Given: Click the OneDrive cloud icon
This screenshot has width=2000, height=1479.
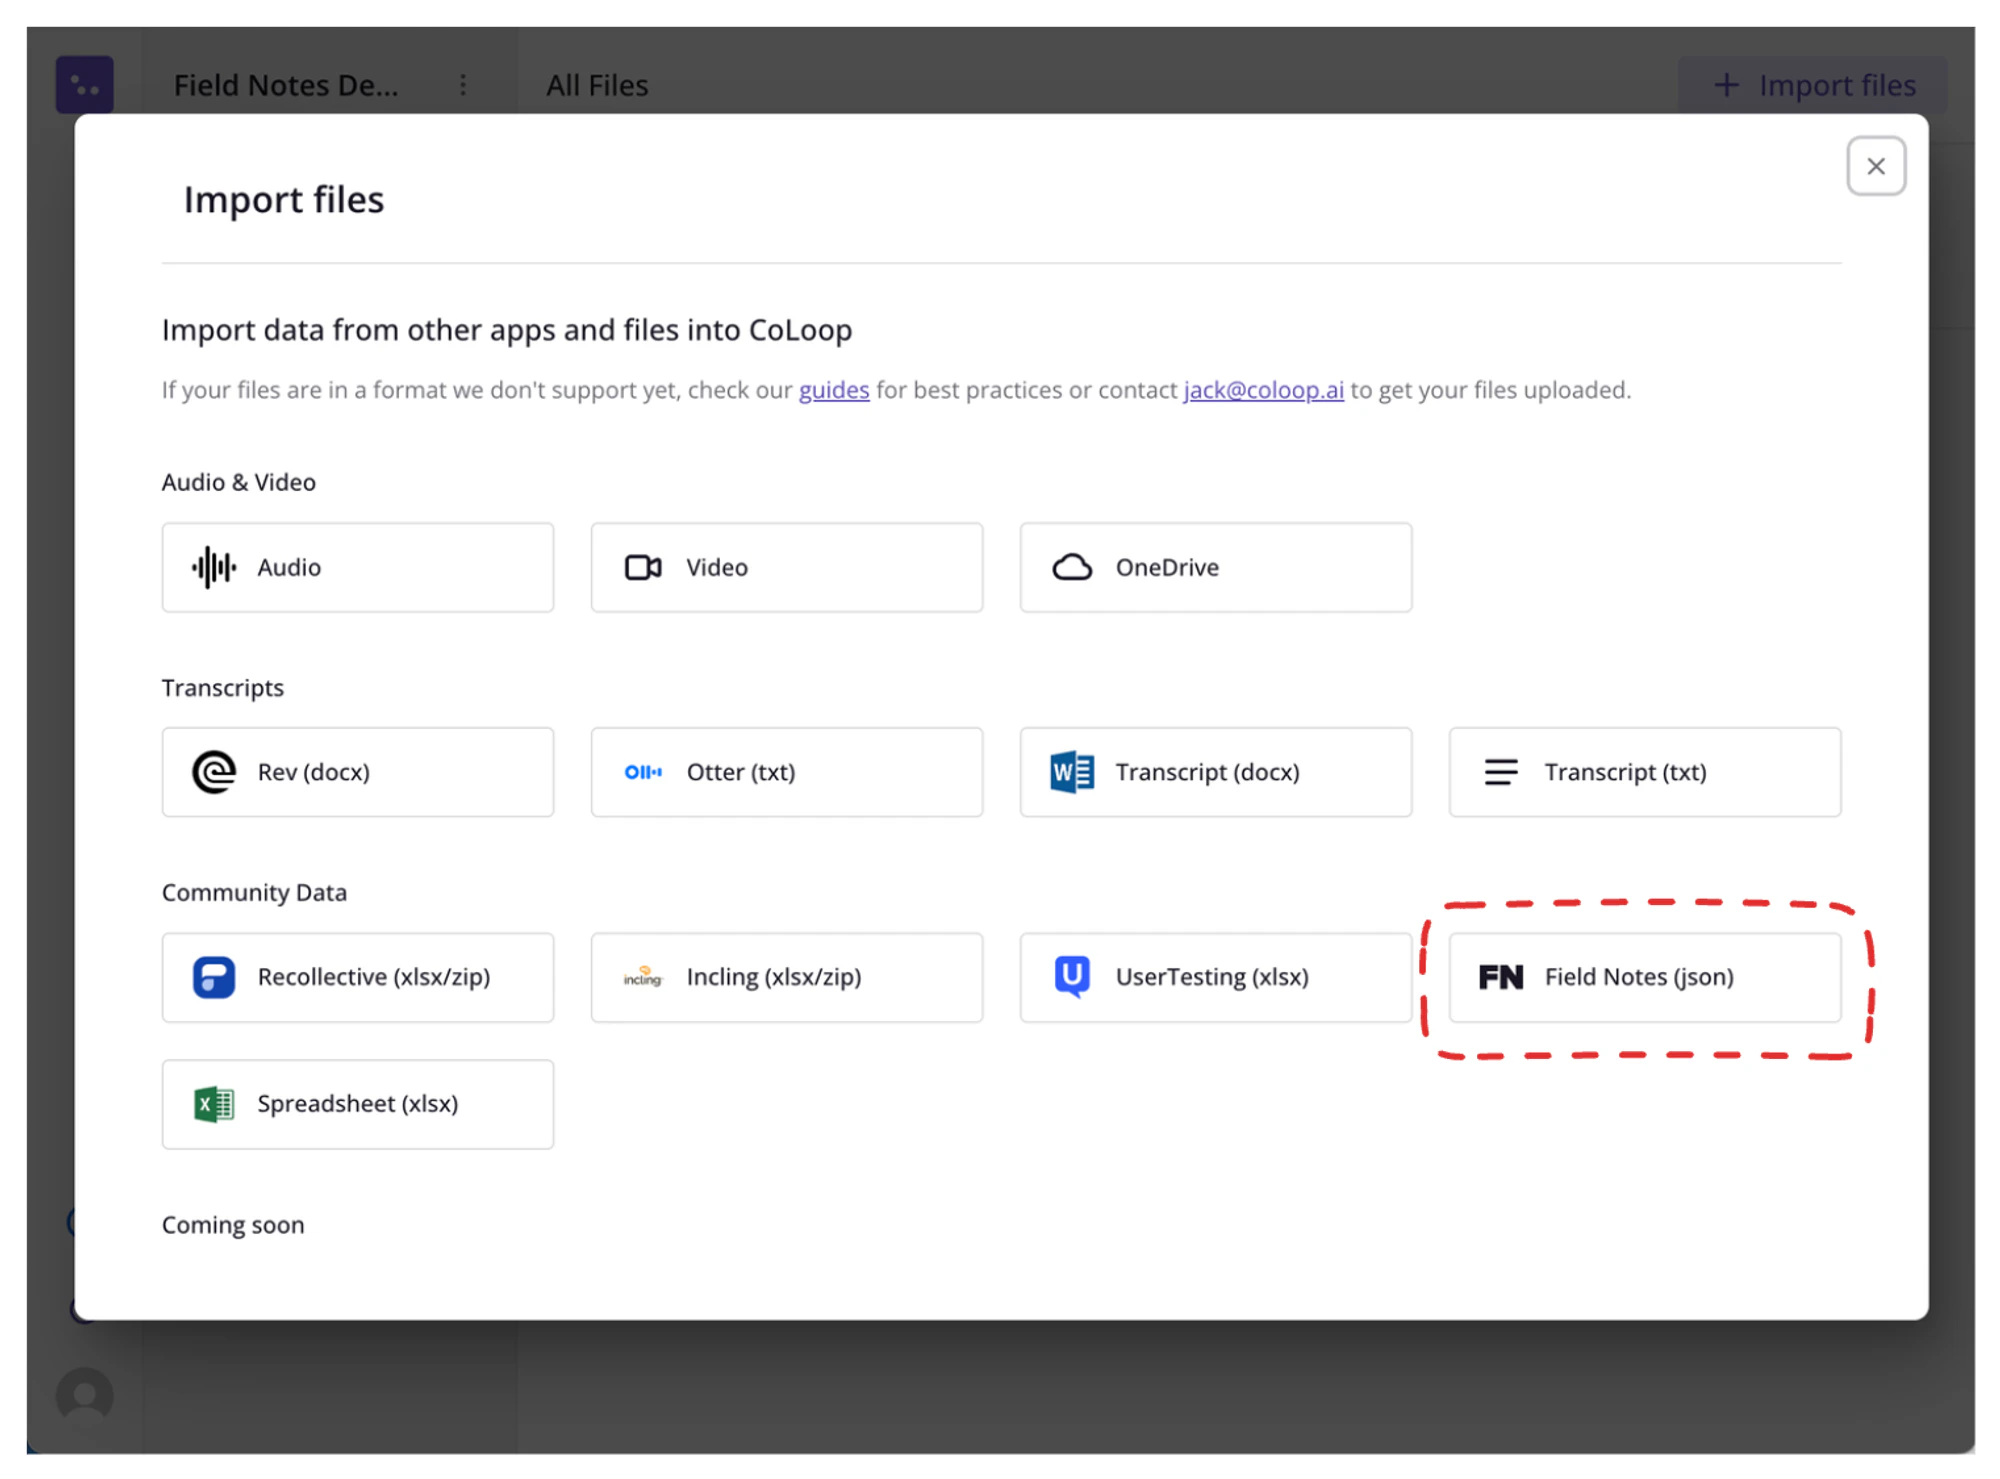Looking at the screenshot, I should point(1072,567).
